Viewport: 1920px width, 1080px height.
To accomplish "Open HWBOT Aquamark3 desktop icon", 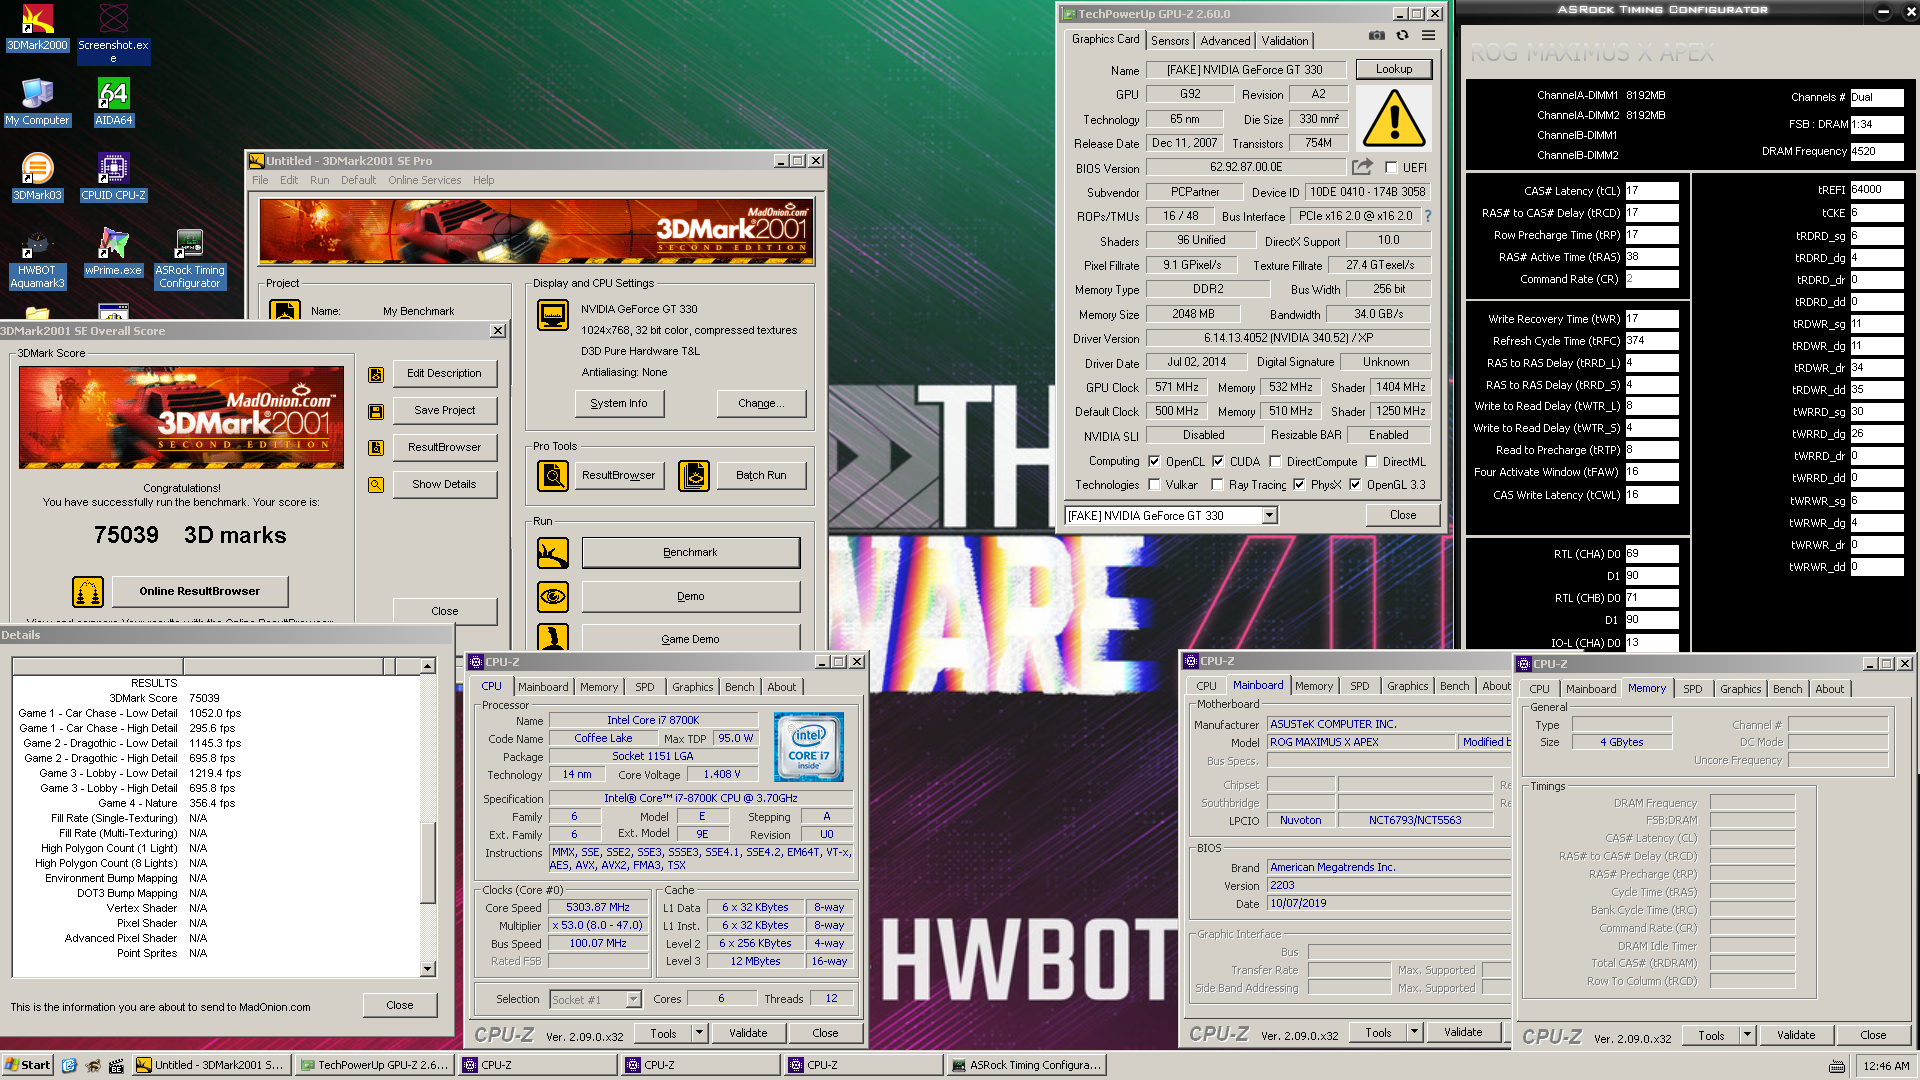I will pos(37,260).
